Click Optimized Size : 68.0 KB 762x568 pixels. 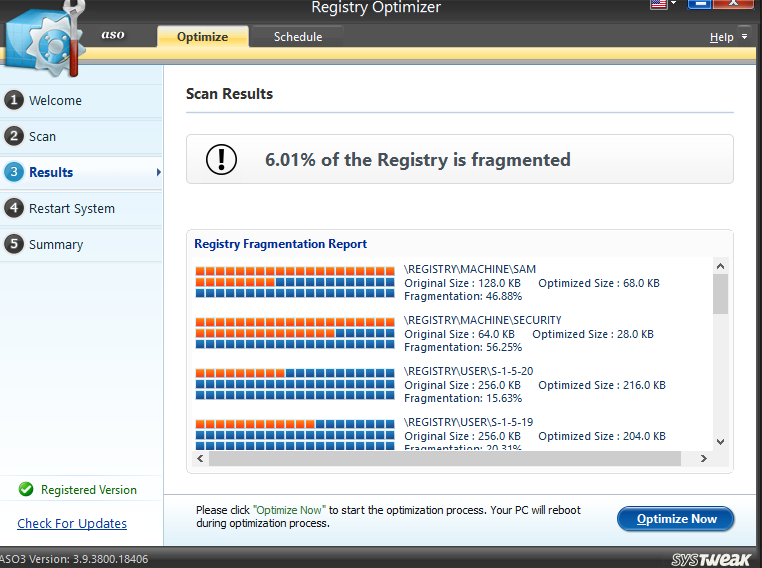coord(599,283)
